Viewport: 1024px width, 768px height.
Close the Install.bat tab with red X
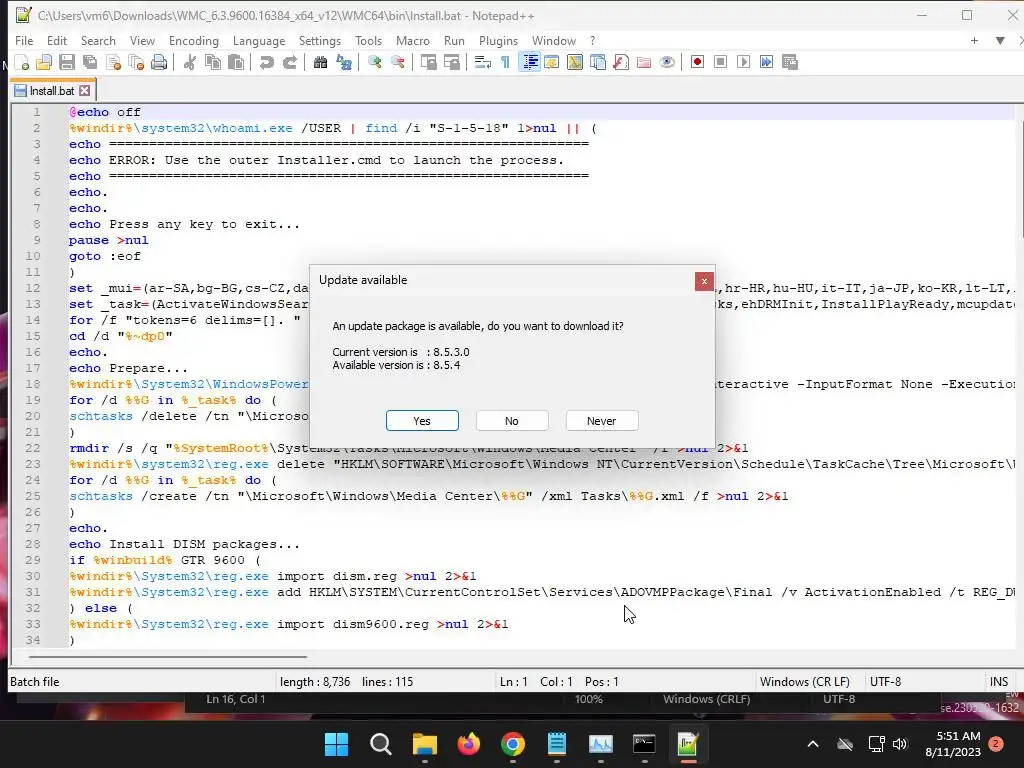coord(84,91)
